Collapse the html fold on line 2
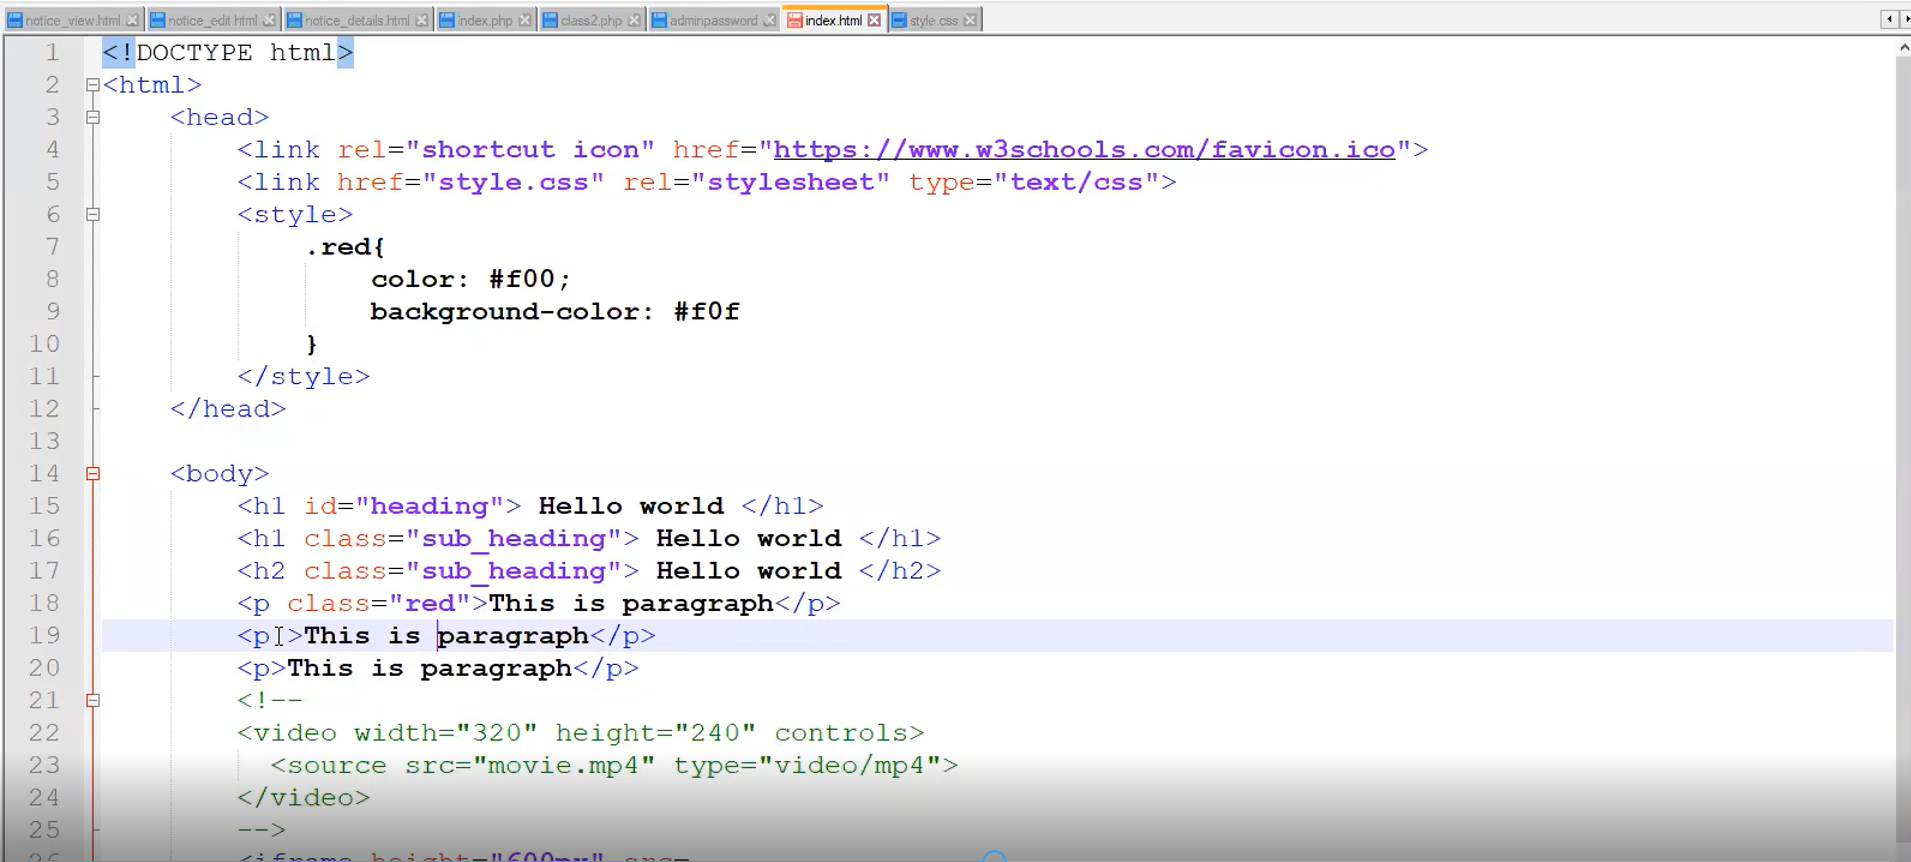The width and height of the screenshot is (1911, 862). (x=93, y=85)
